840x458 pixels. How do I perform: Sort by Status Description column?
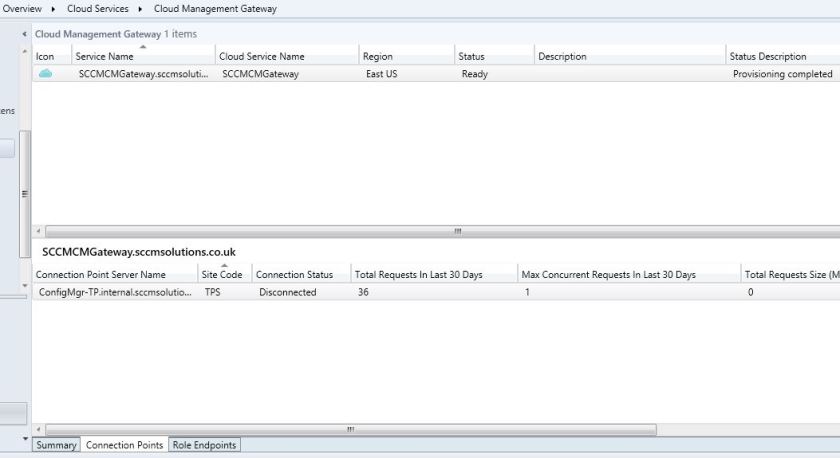[x=783, y=56]
